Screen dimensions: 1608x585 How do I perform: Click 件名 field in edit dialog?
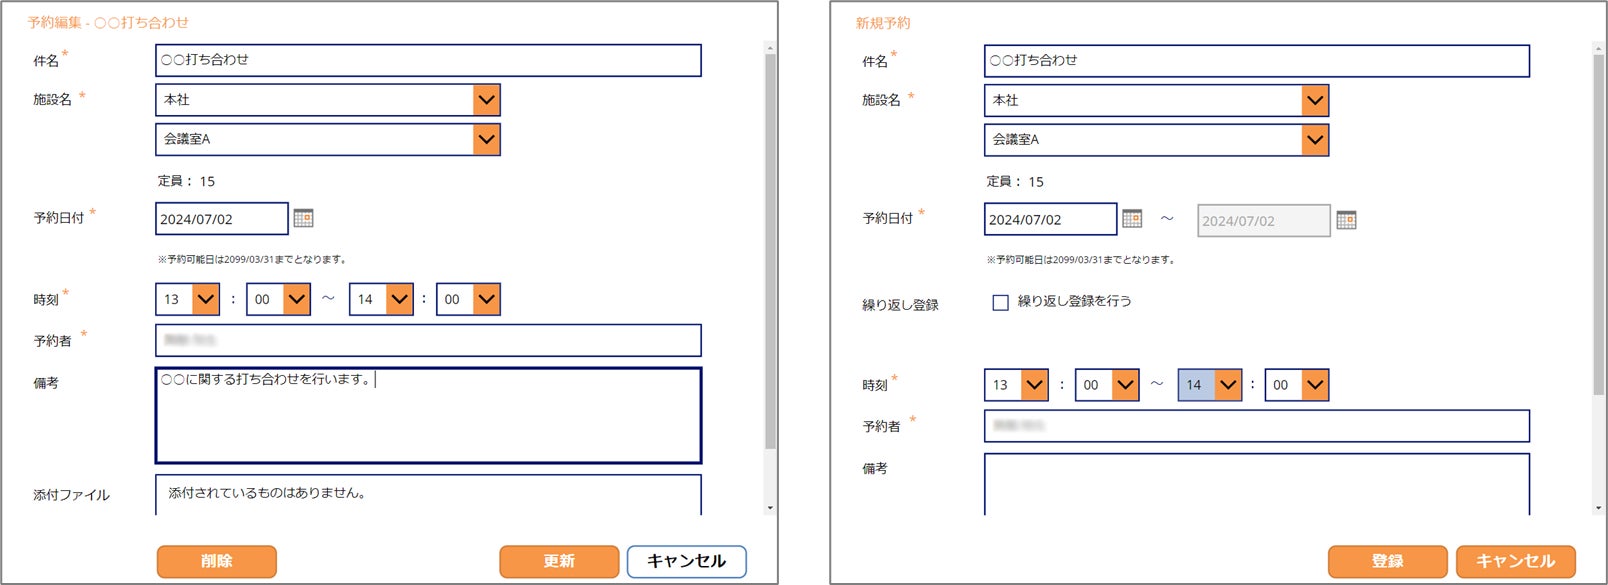pos(428,60)
